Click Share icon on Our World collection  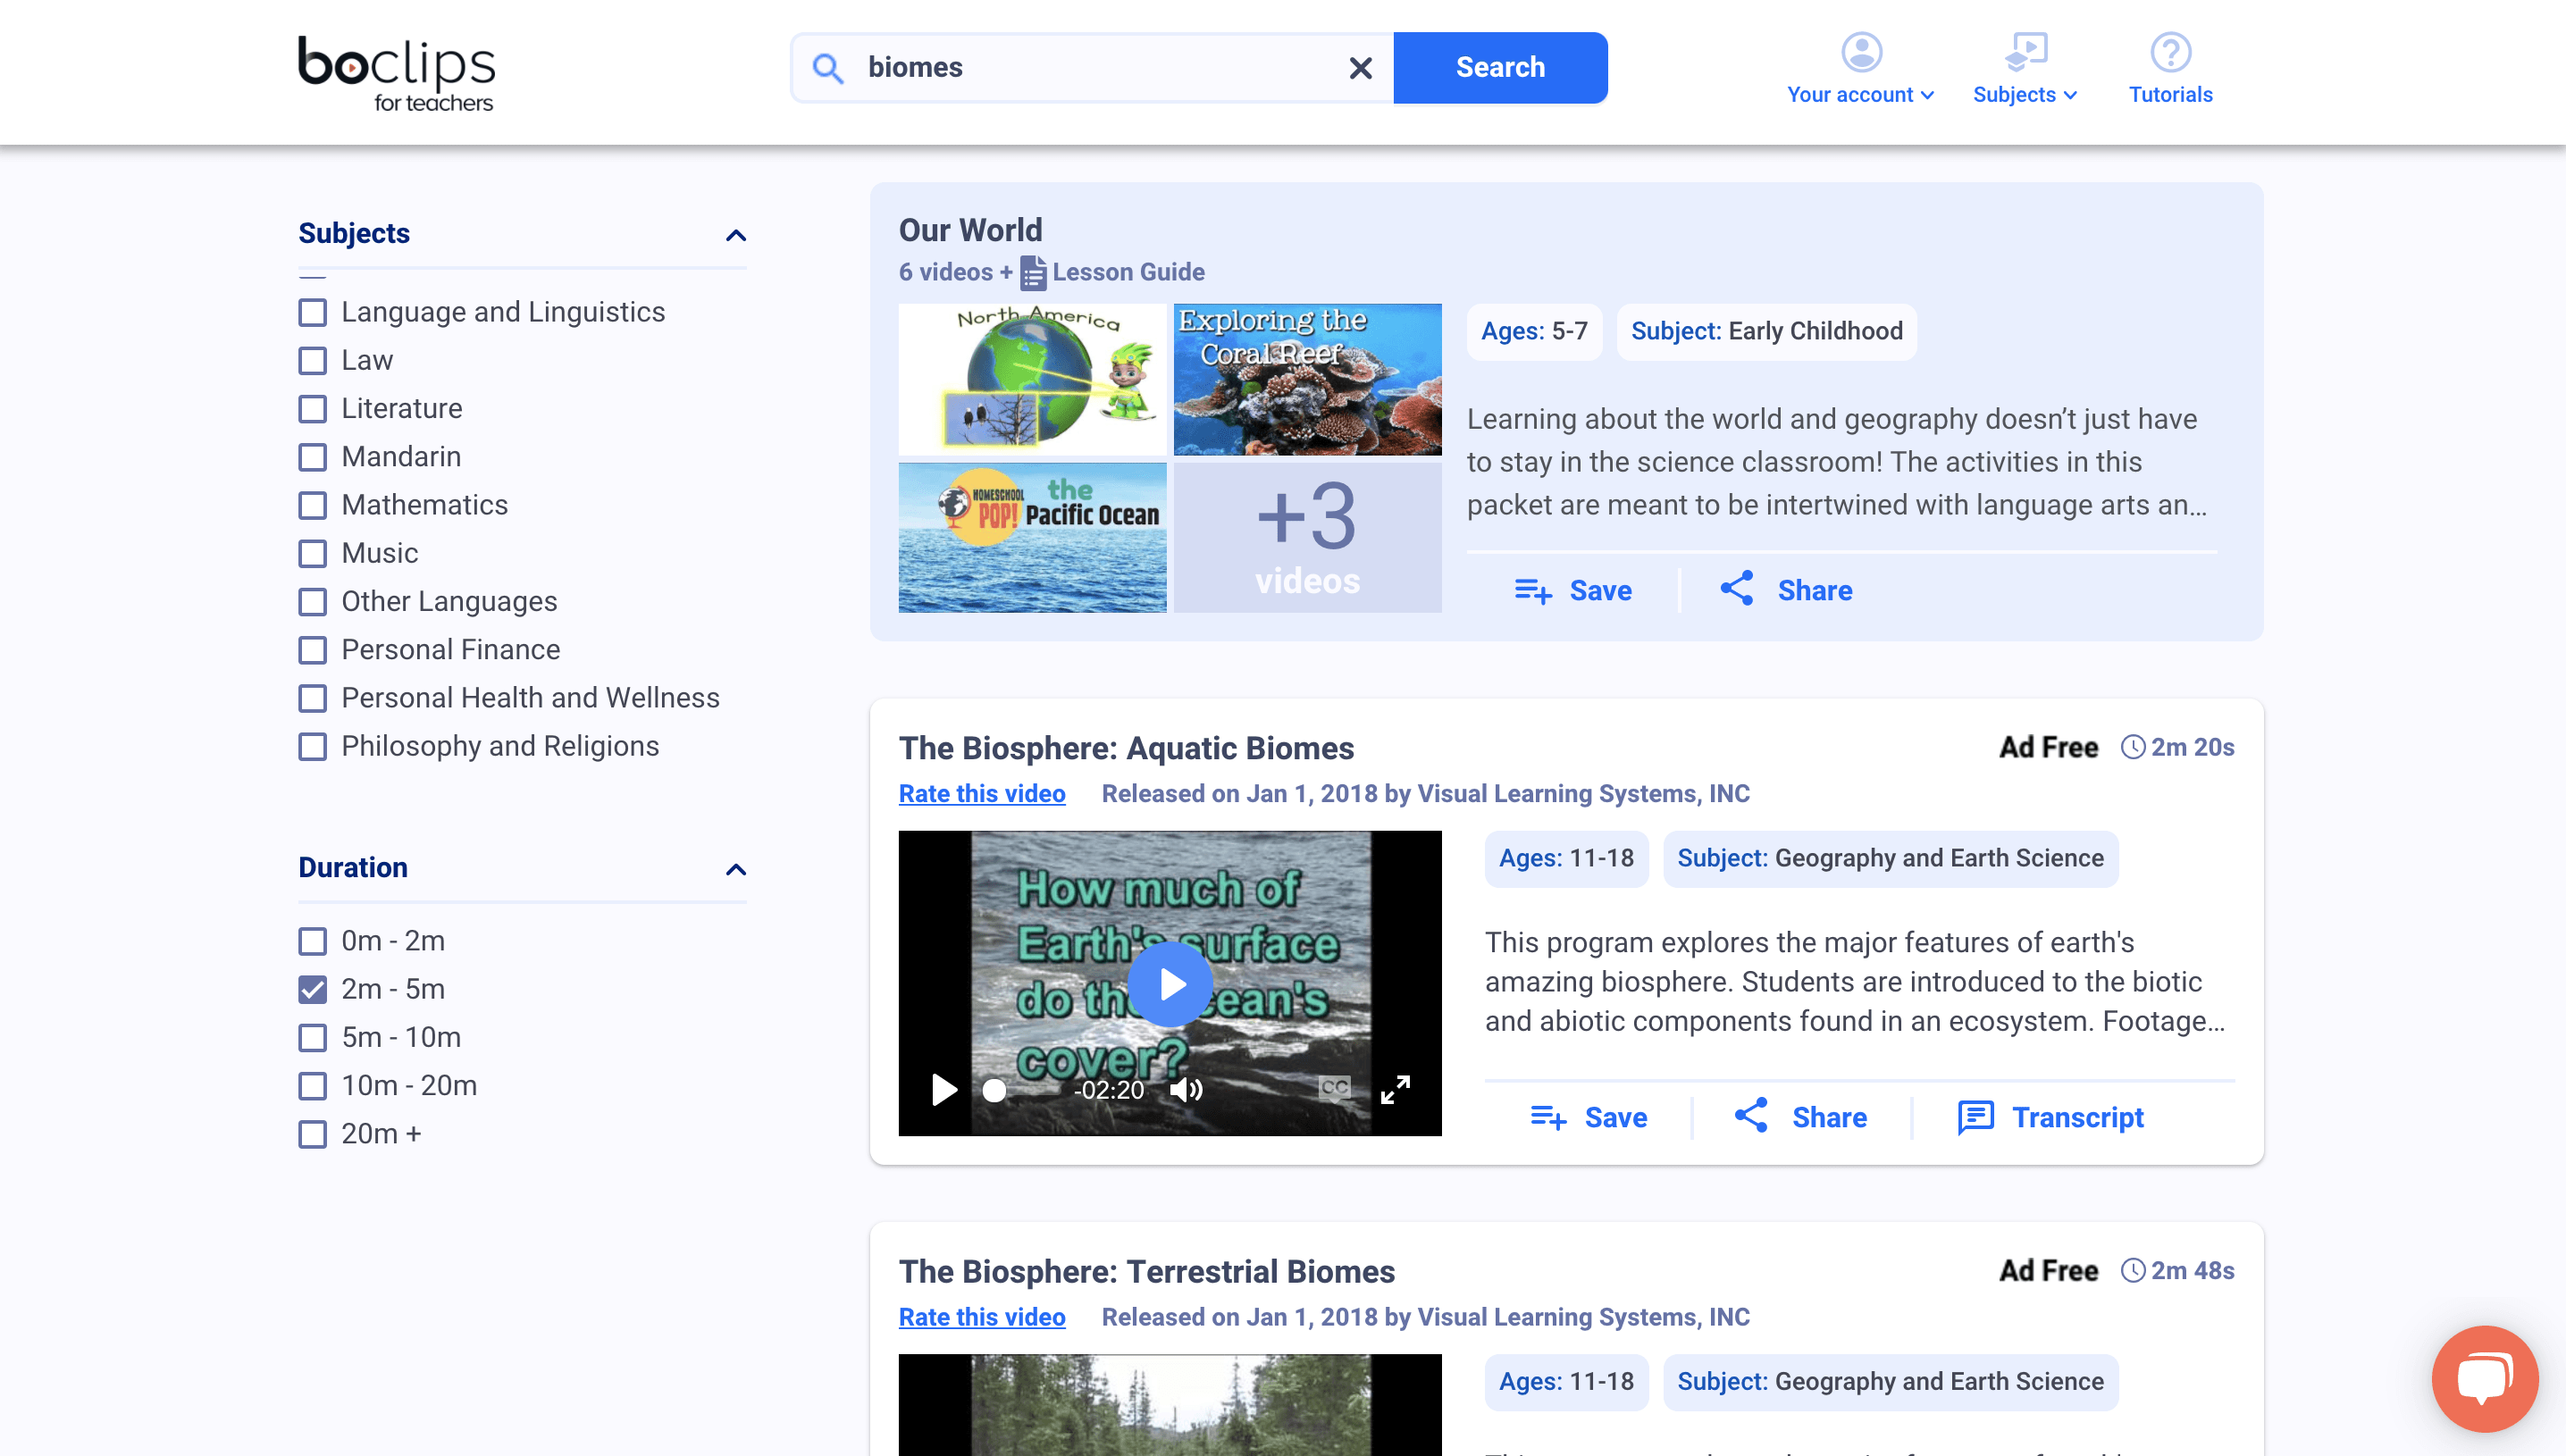click(1737, 589)
